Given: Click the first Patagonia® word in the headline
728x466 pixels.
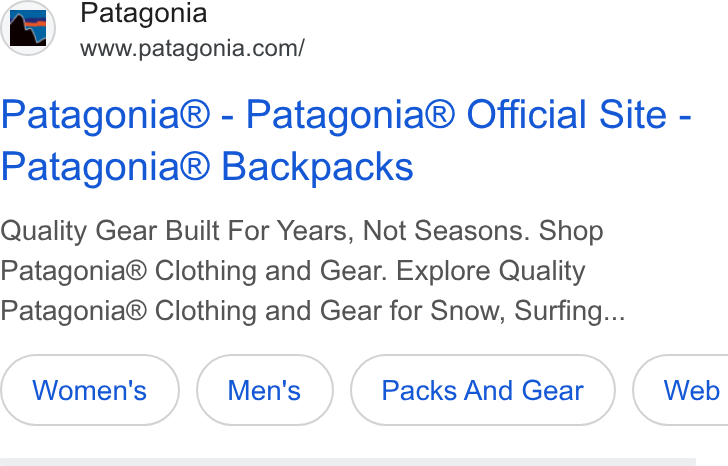Looking at the screenshot, I should click(x=105, y=115).
